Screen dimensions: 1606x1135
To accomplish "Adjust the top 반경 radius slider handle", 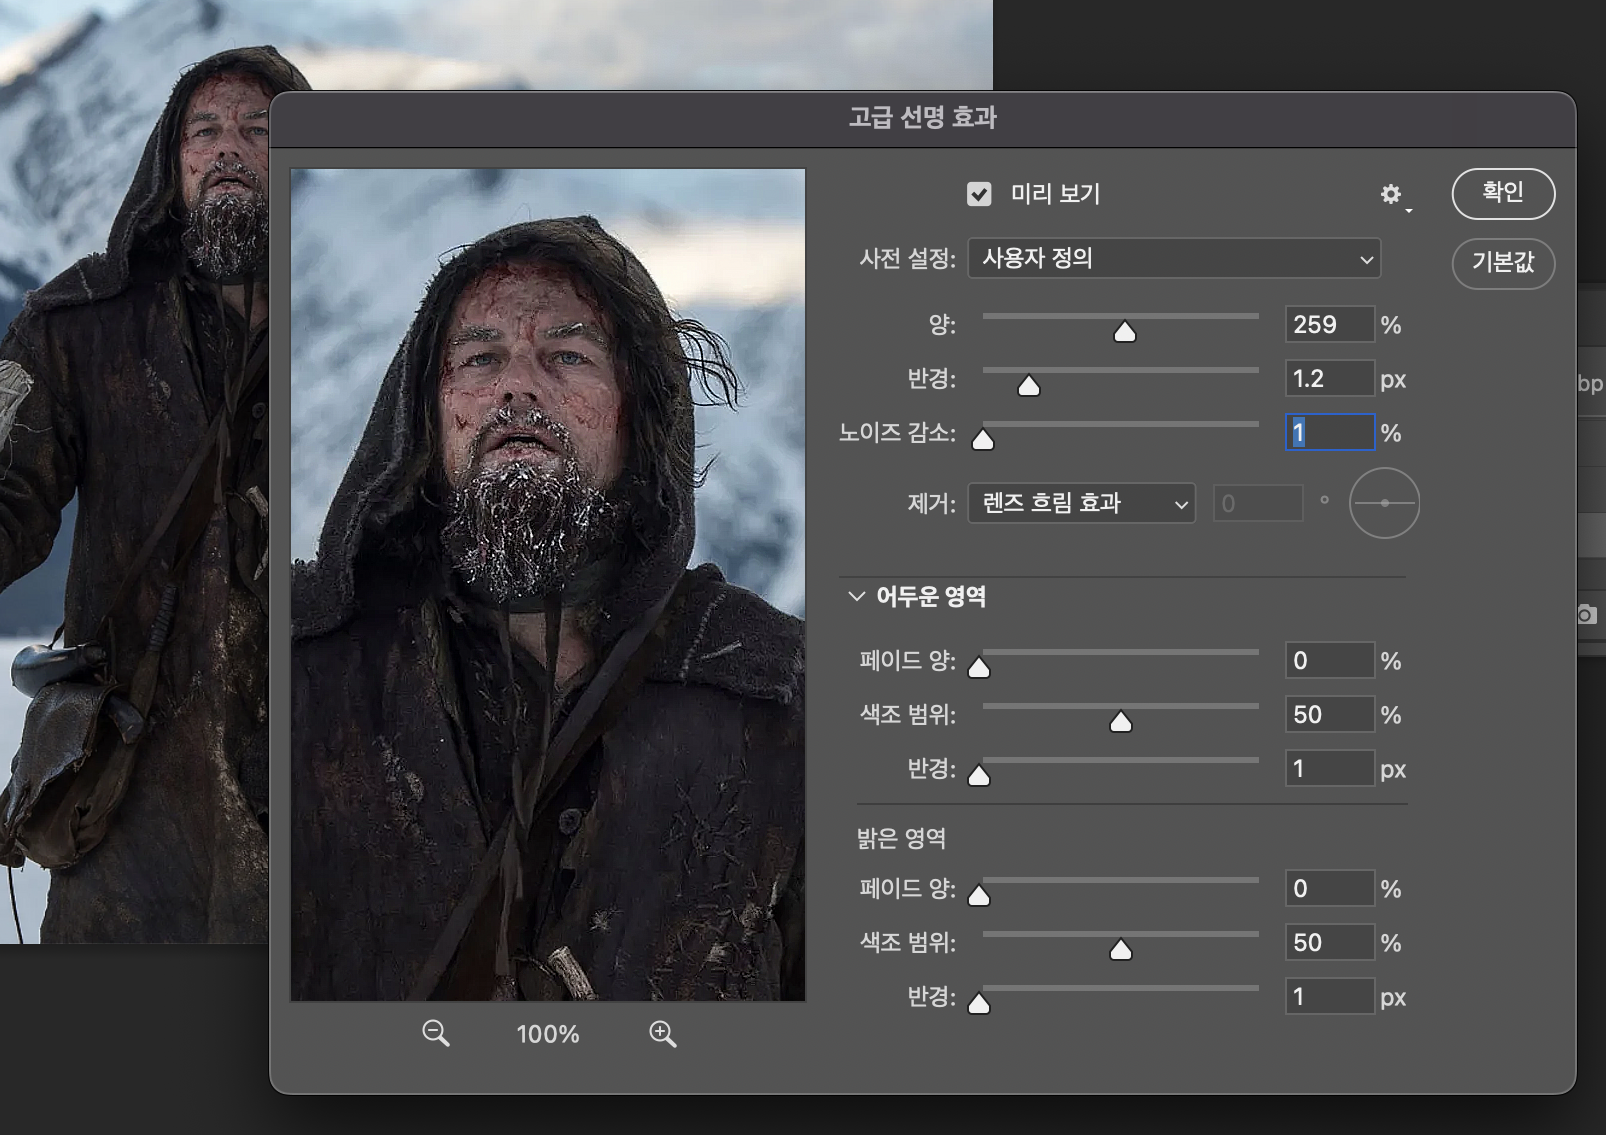I will (1029, 386).
